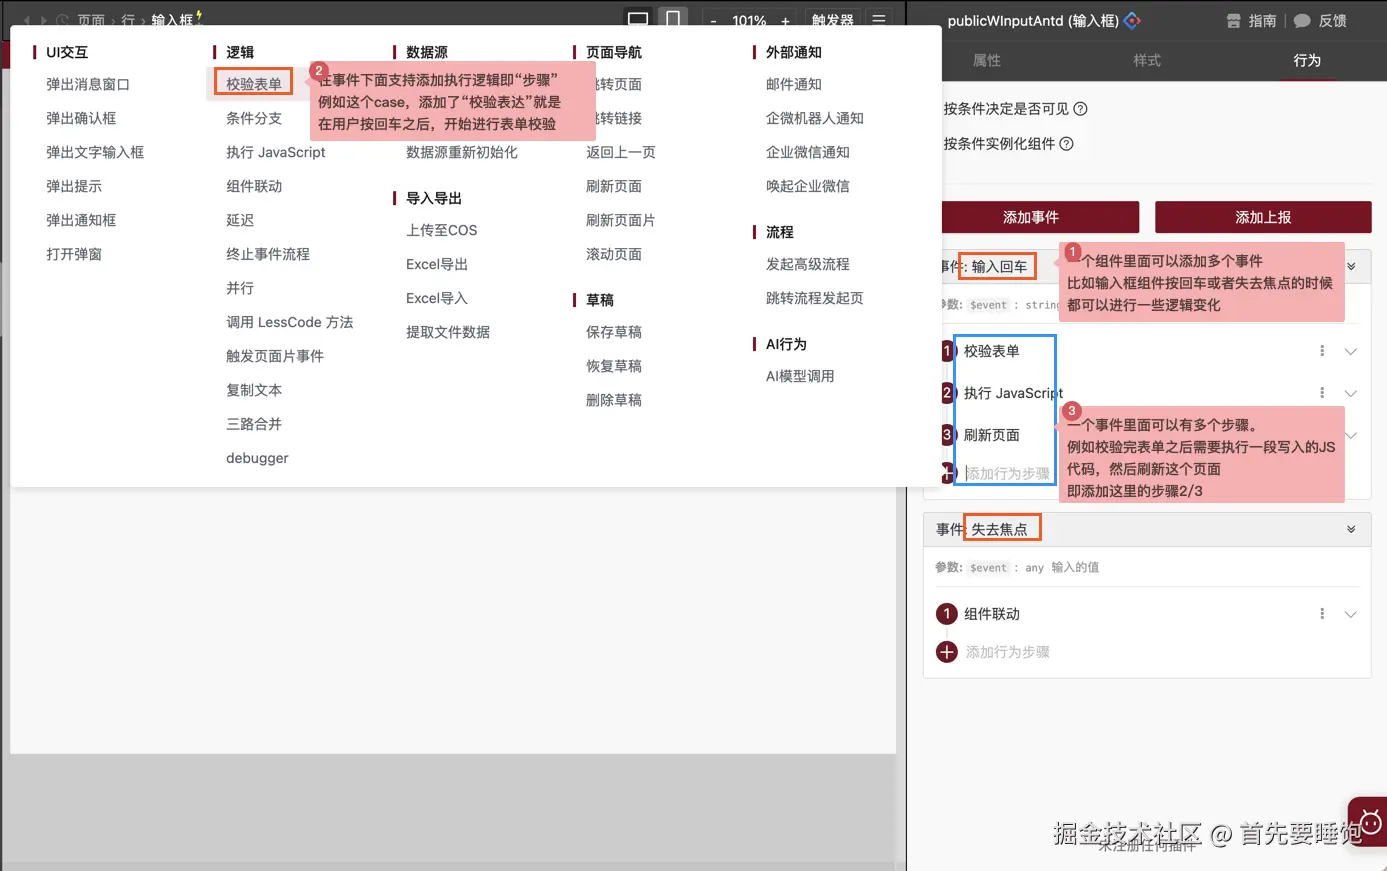Click the 触发器 toolbar button

point(833,20)
